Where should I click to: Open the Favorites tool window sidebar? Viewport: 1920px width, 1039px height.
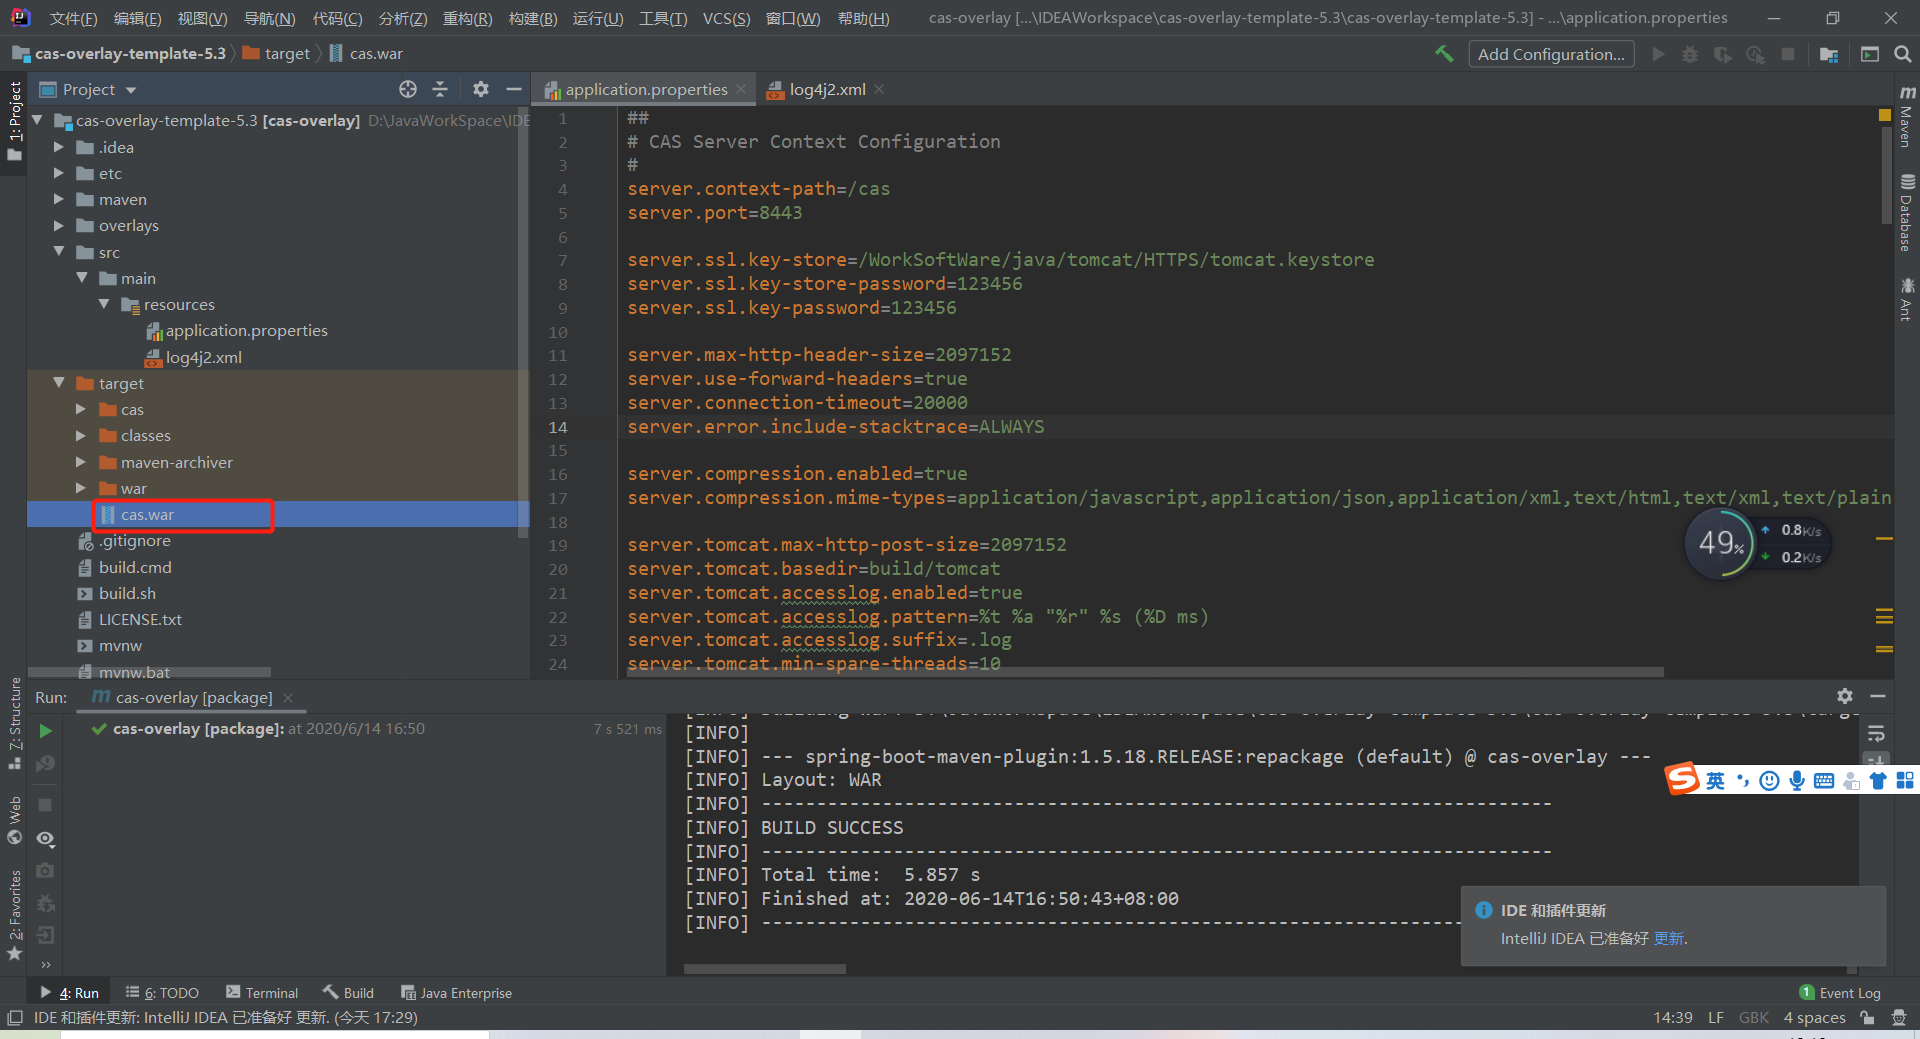tap(14, 914)
